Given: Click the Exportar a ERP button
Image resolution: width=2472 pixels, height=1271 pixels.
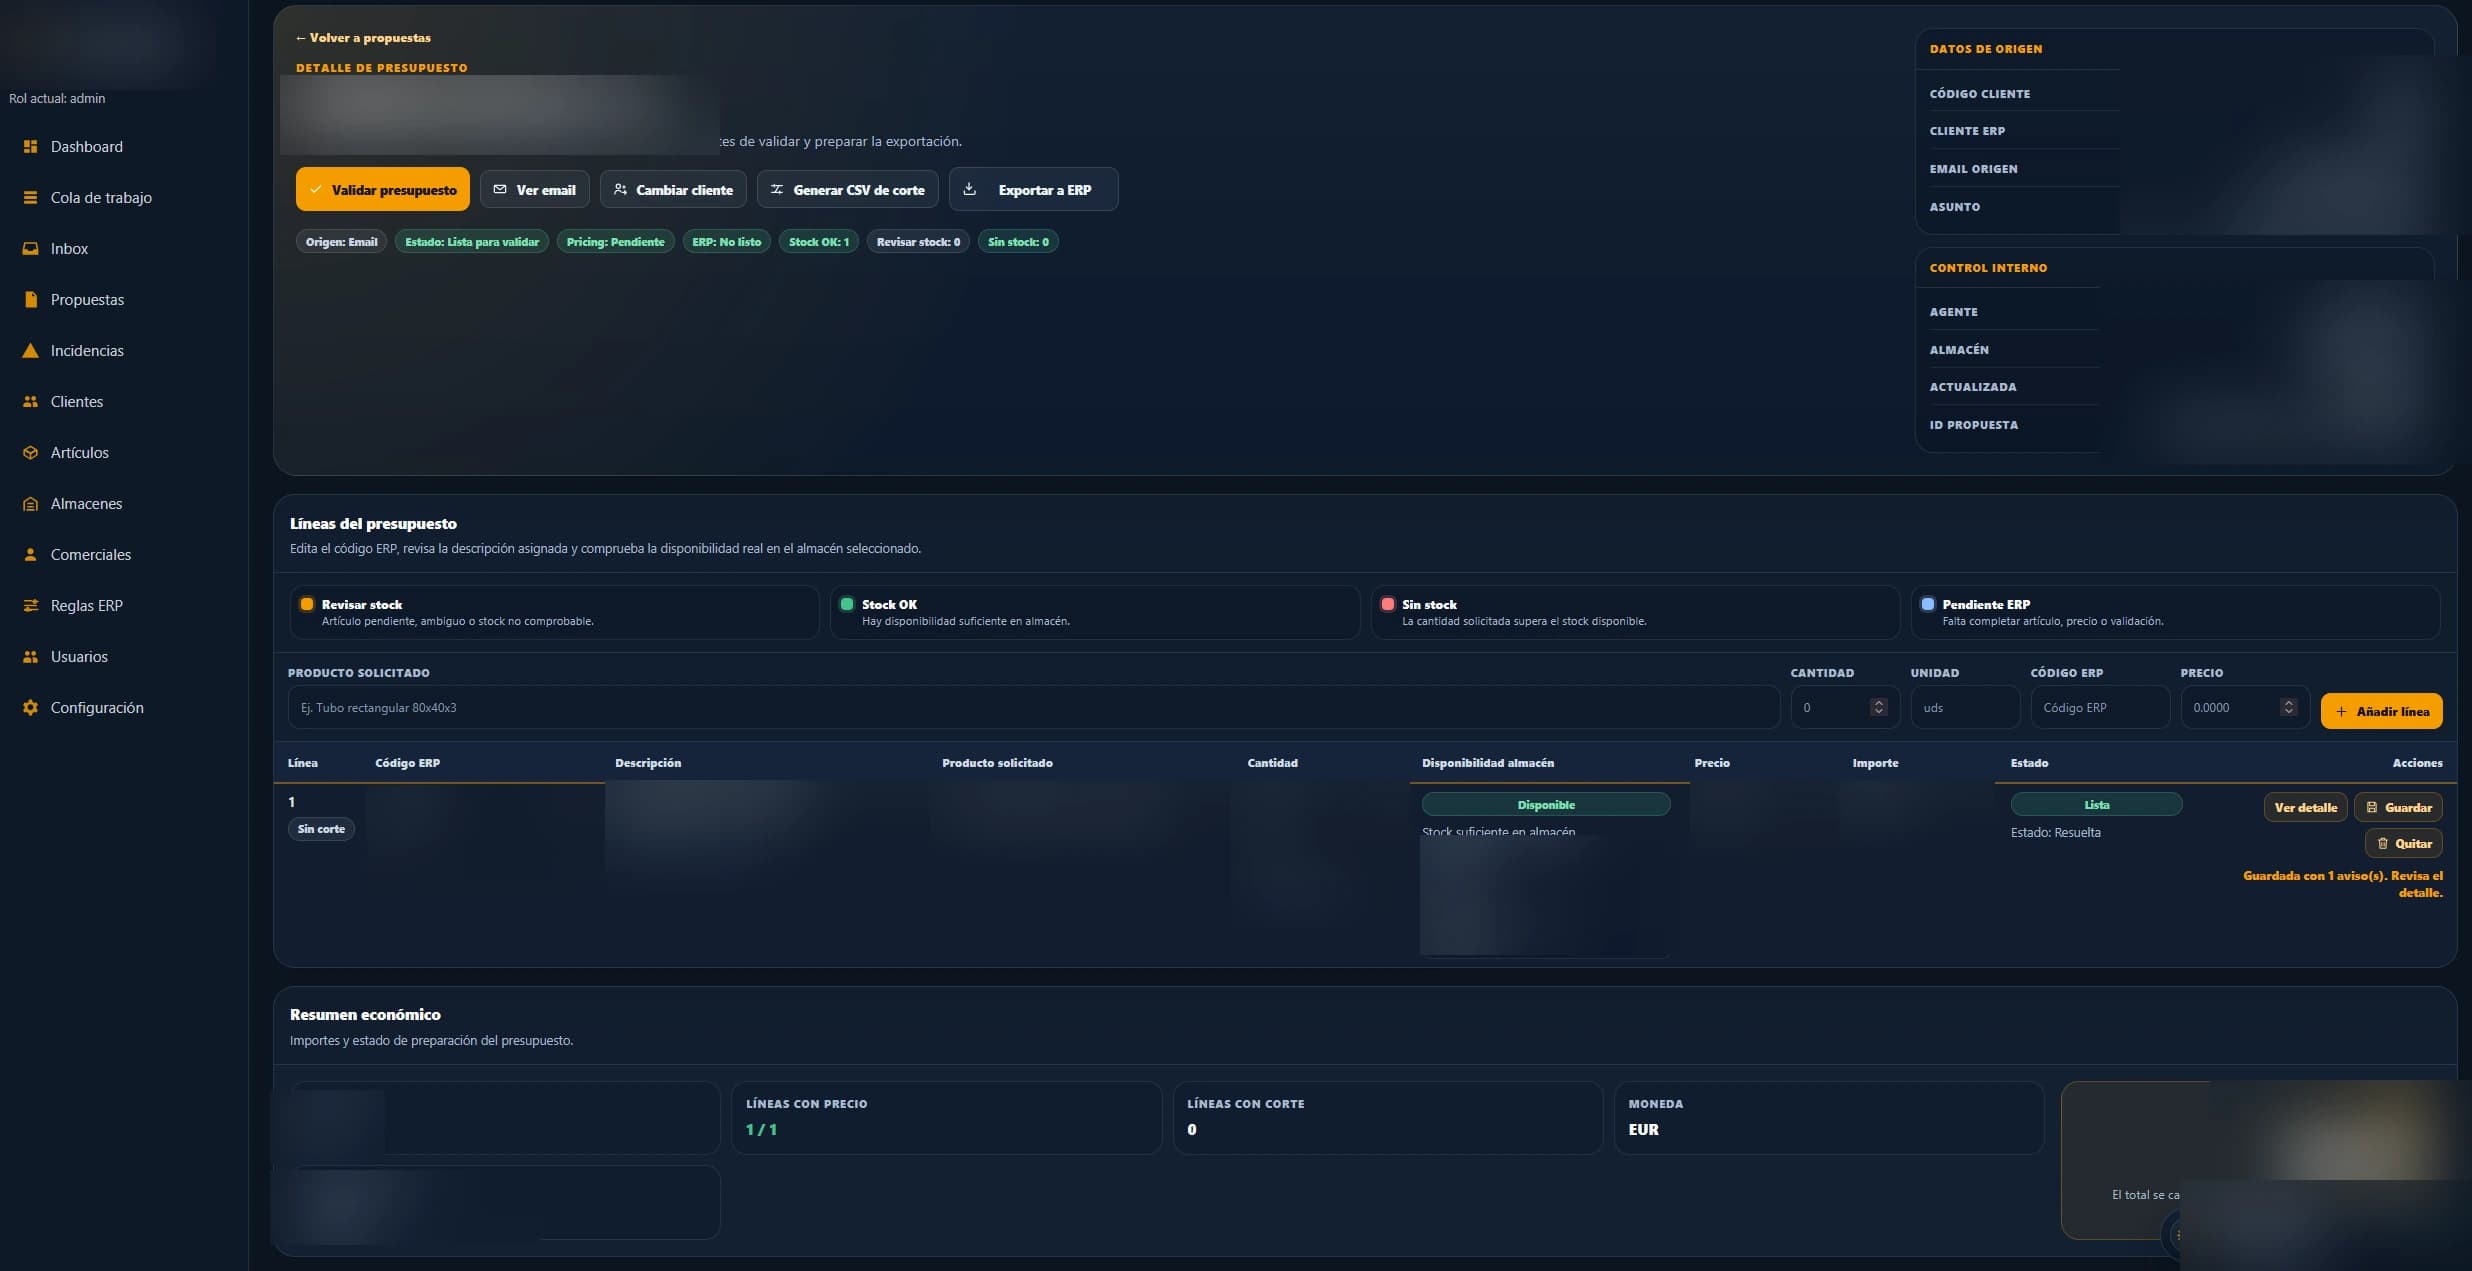Looking at the screenshot, I should click(1034, 189).
